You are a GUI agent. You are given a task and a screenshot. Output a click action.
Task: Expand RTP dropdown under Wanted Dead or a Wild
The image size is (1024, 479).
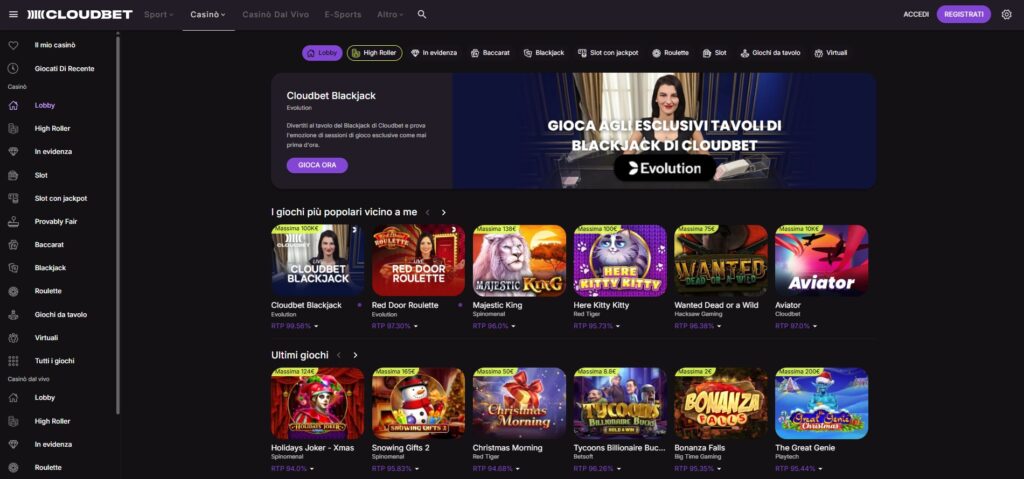tap(718, 325)
